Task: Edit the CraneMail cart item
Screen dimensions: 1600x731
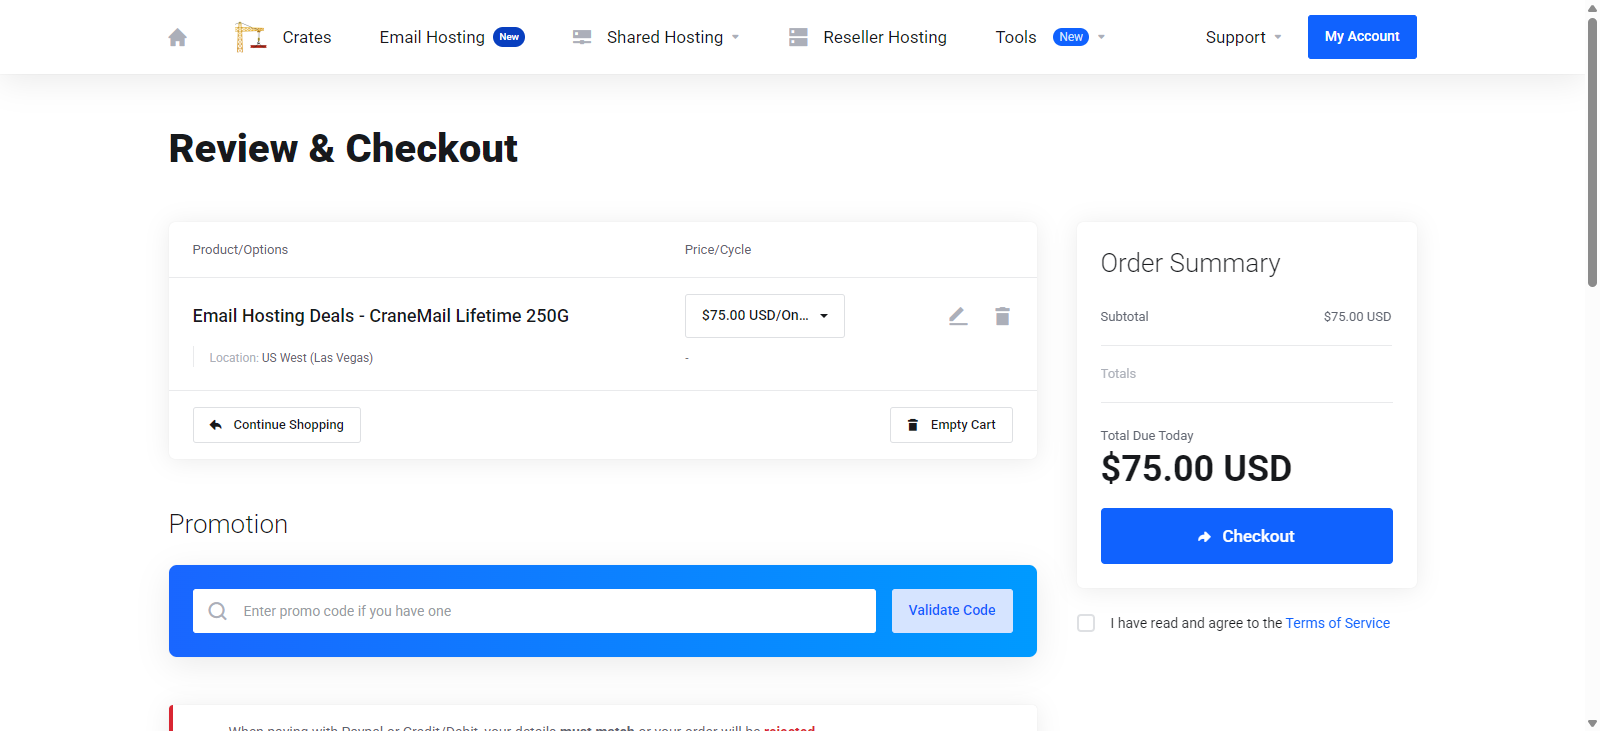Action: coord(958,316)
